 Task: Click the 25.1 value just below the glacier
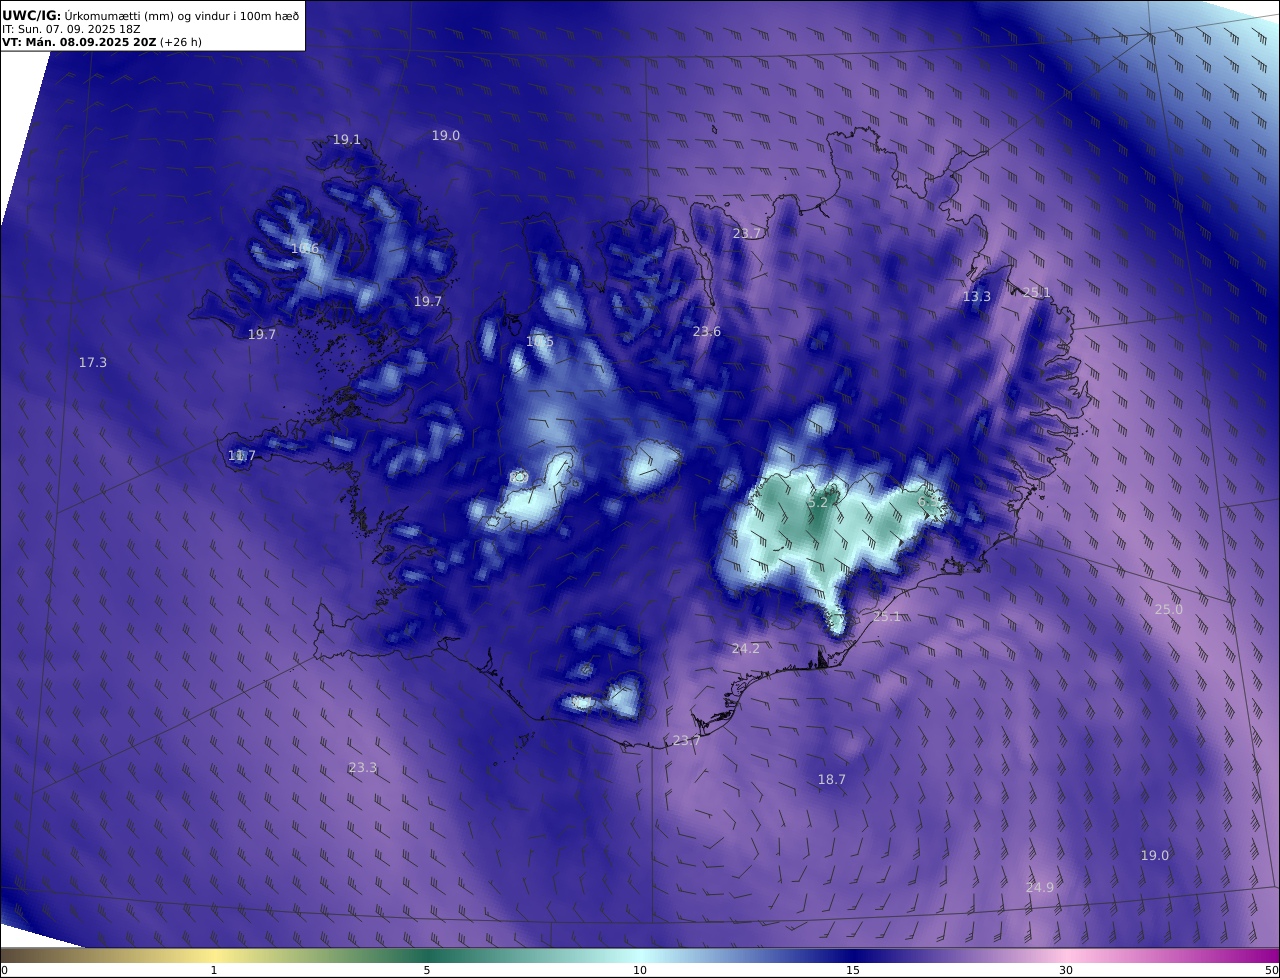(x=887, y=616)
